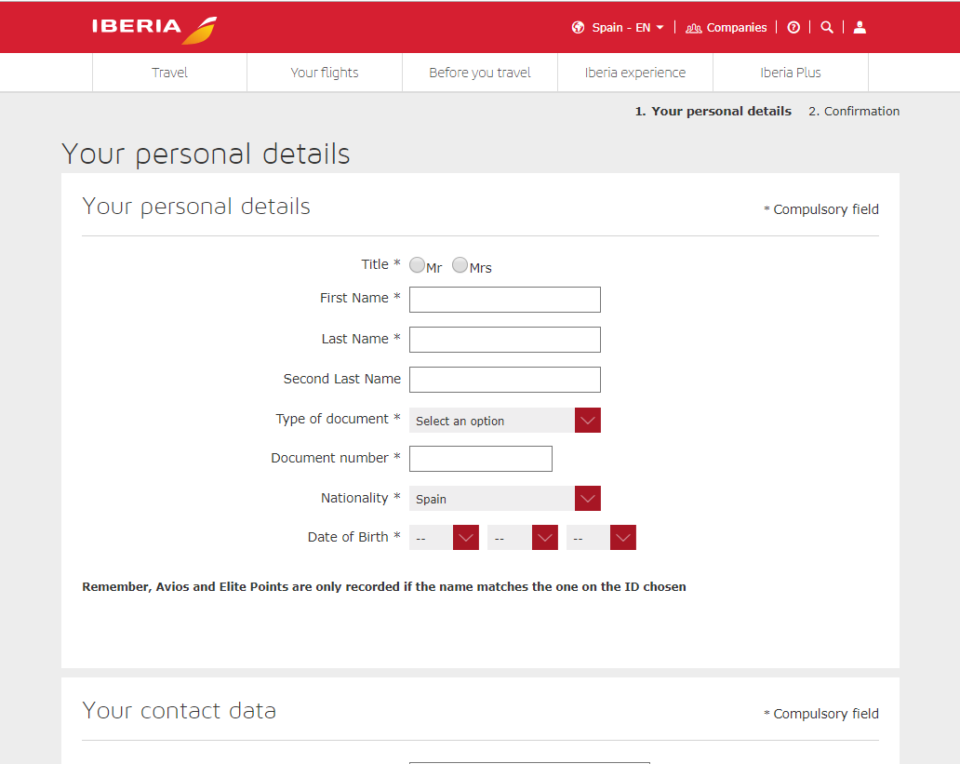Open the Nationality dropdown showing Spain

point(505,499)
